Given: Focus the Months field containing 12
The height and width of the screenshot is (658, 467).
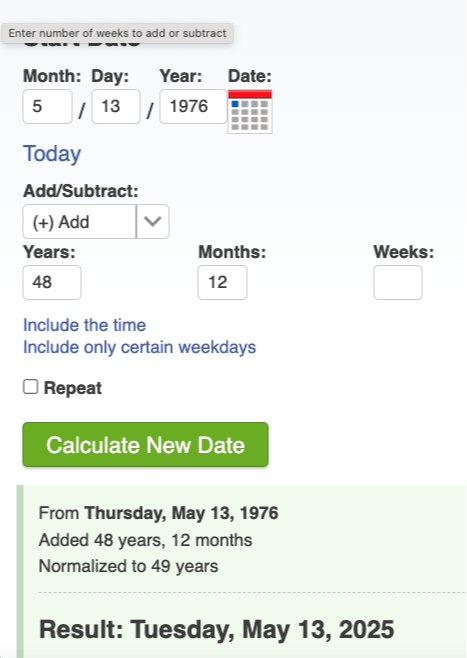Looking at the screenshot, I should coord(222,282).
